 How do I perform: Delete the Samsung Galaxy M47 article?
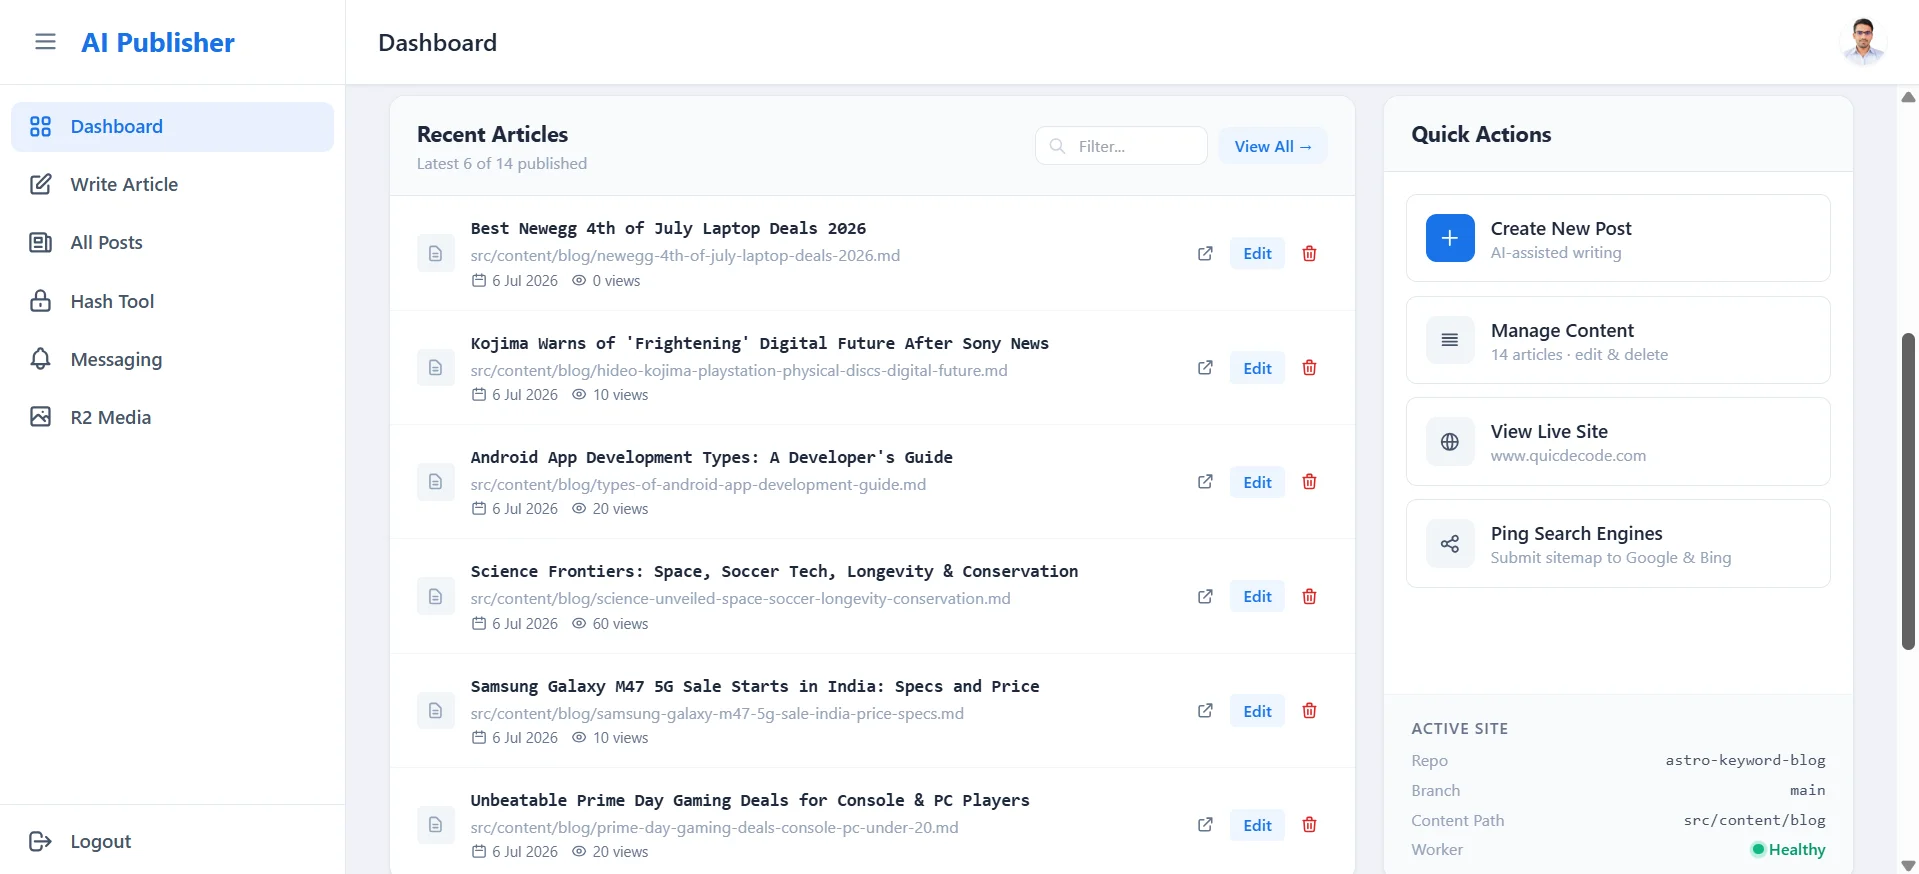(1309, 711)
